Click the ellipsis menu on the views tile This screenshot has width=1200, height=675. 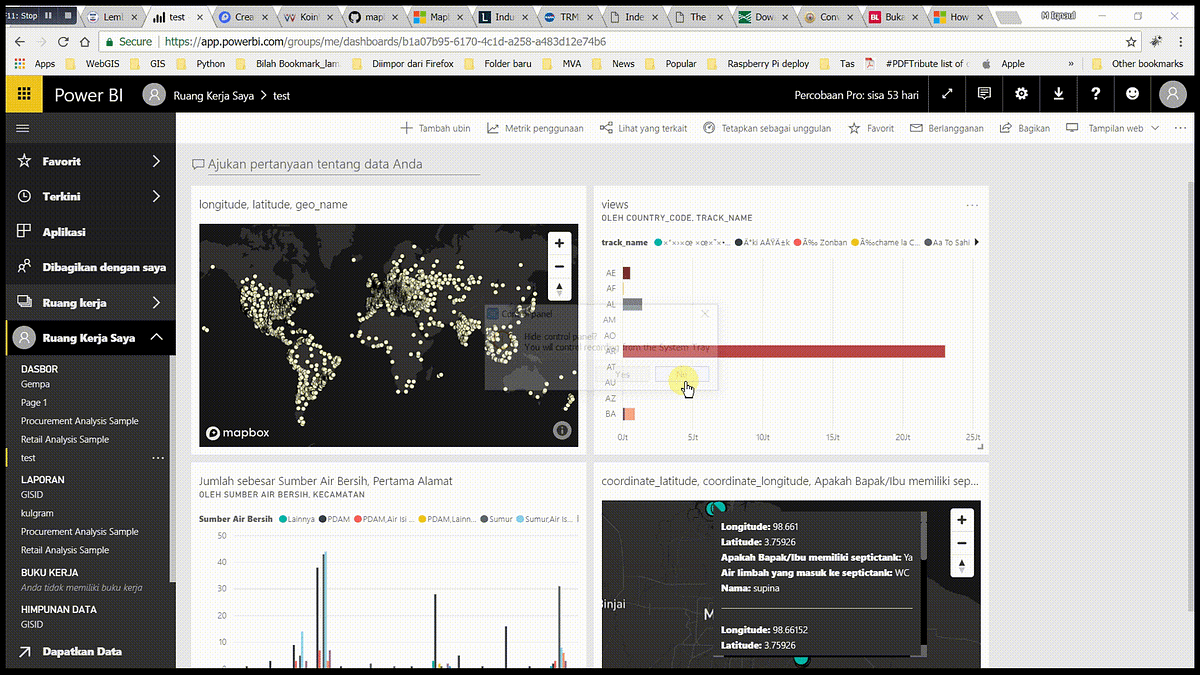(971, 204)
